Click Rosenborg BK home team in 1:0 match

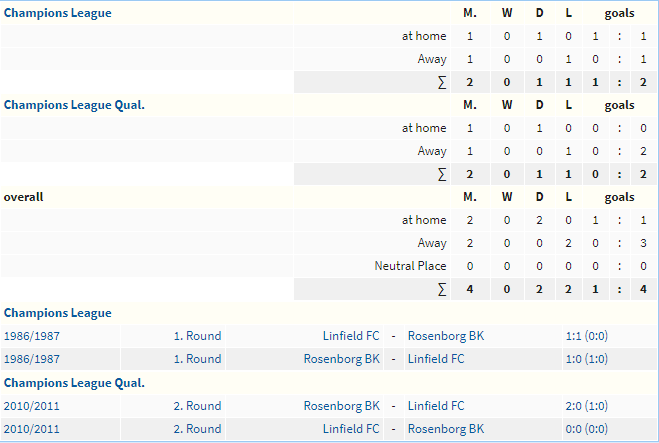342,359
